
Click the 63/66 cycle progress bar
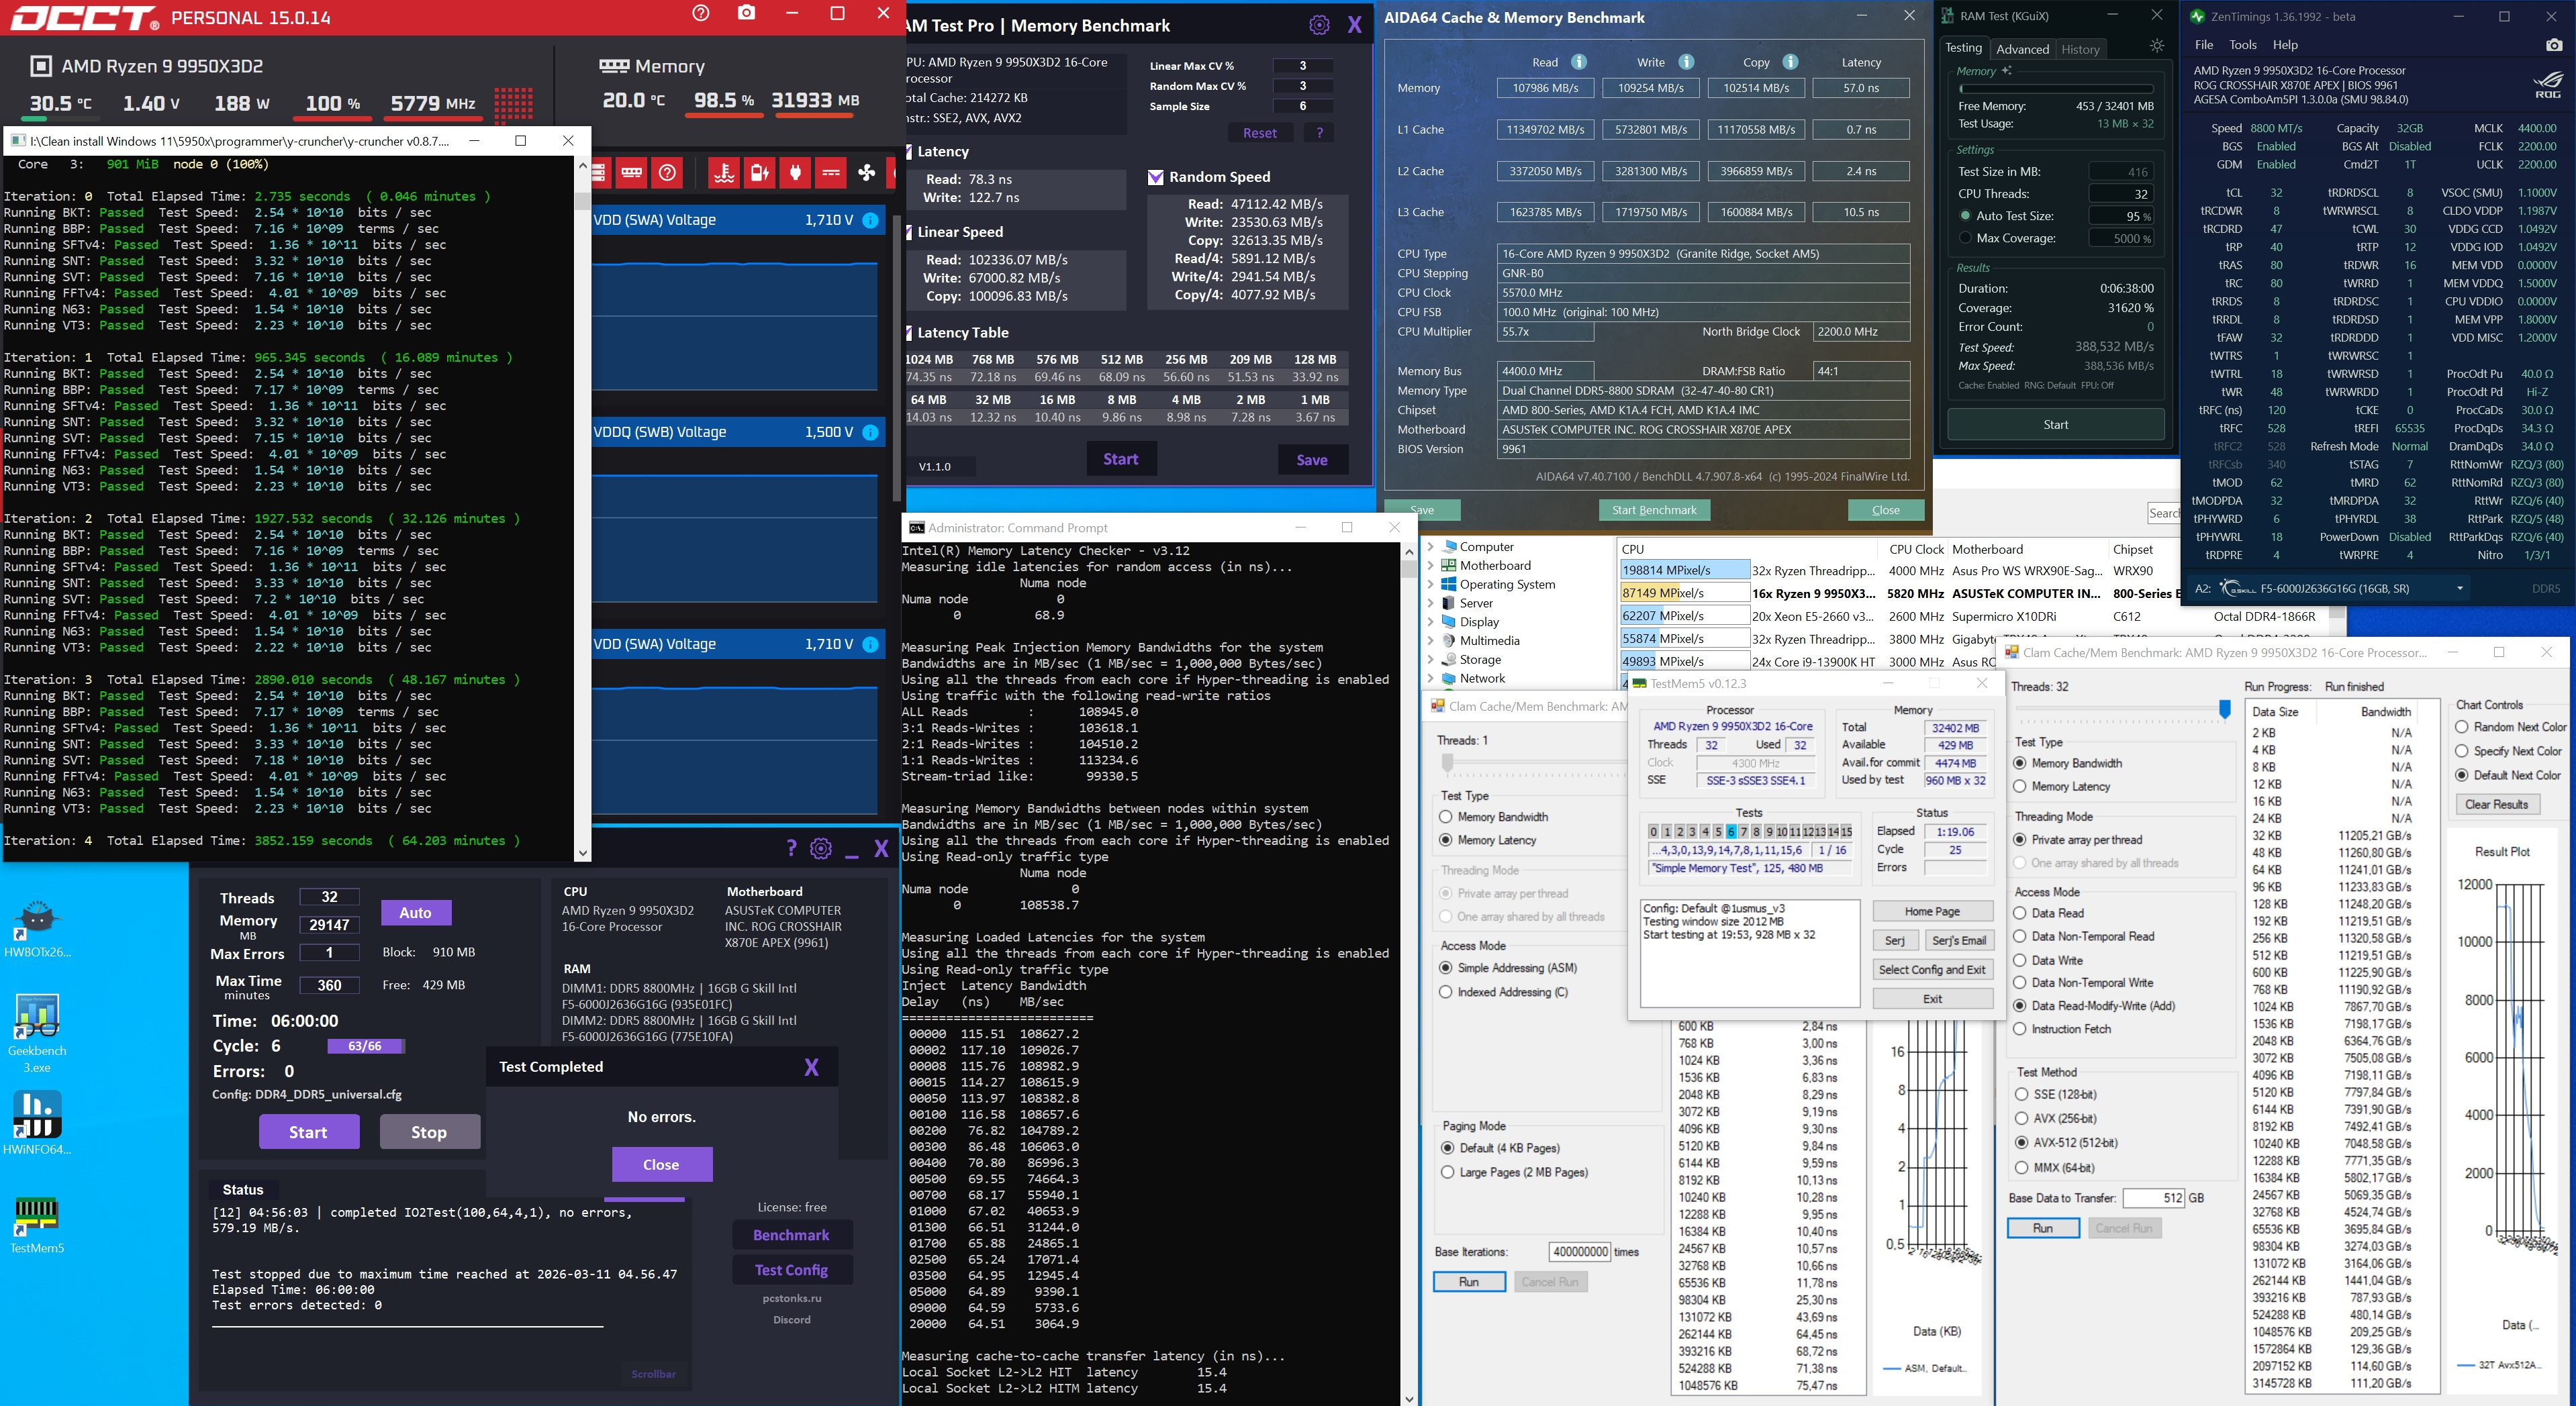coord(365,1046)
